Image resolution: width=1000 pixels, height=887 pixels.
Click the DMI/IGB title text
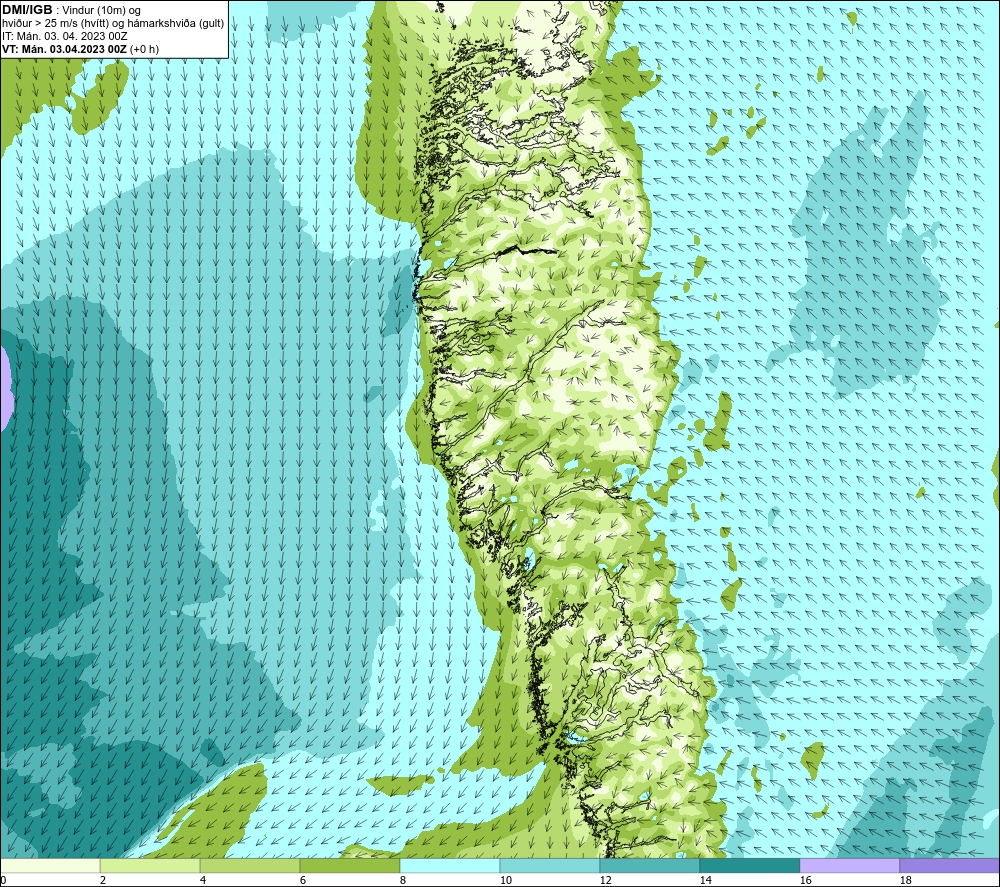pos(27,10)
